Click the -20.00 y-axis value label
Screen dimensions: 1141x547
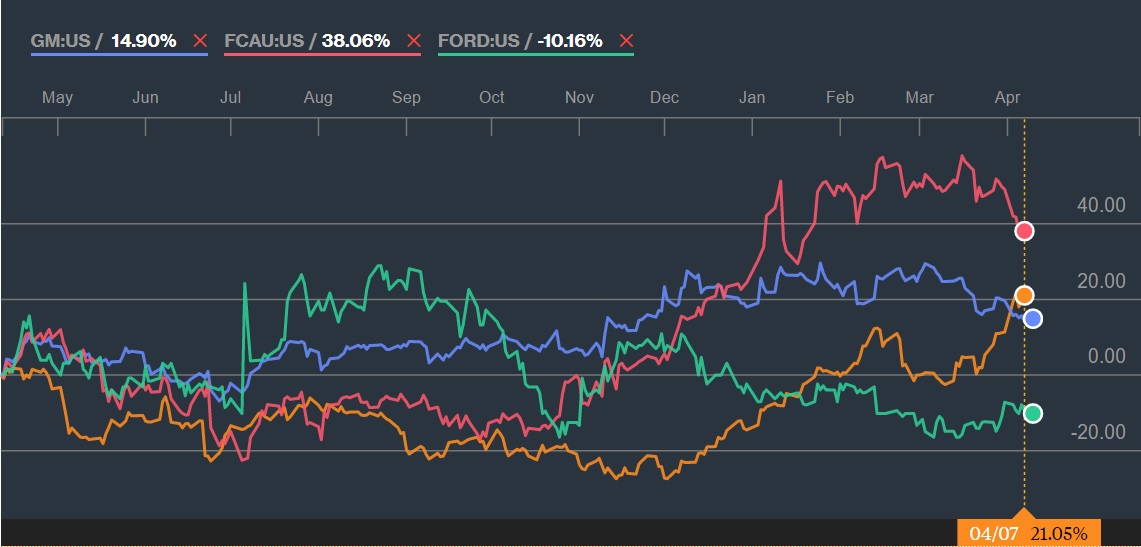point(1097,432)
